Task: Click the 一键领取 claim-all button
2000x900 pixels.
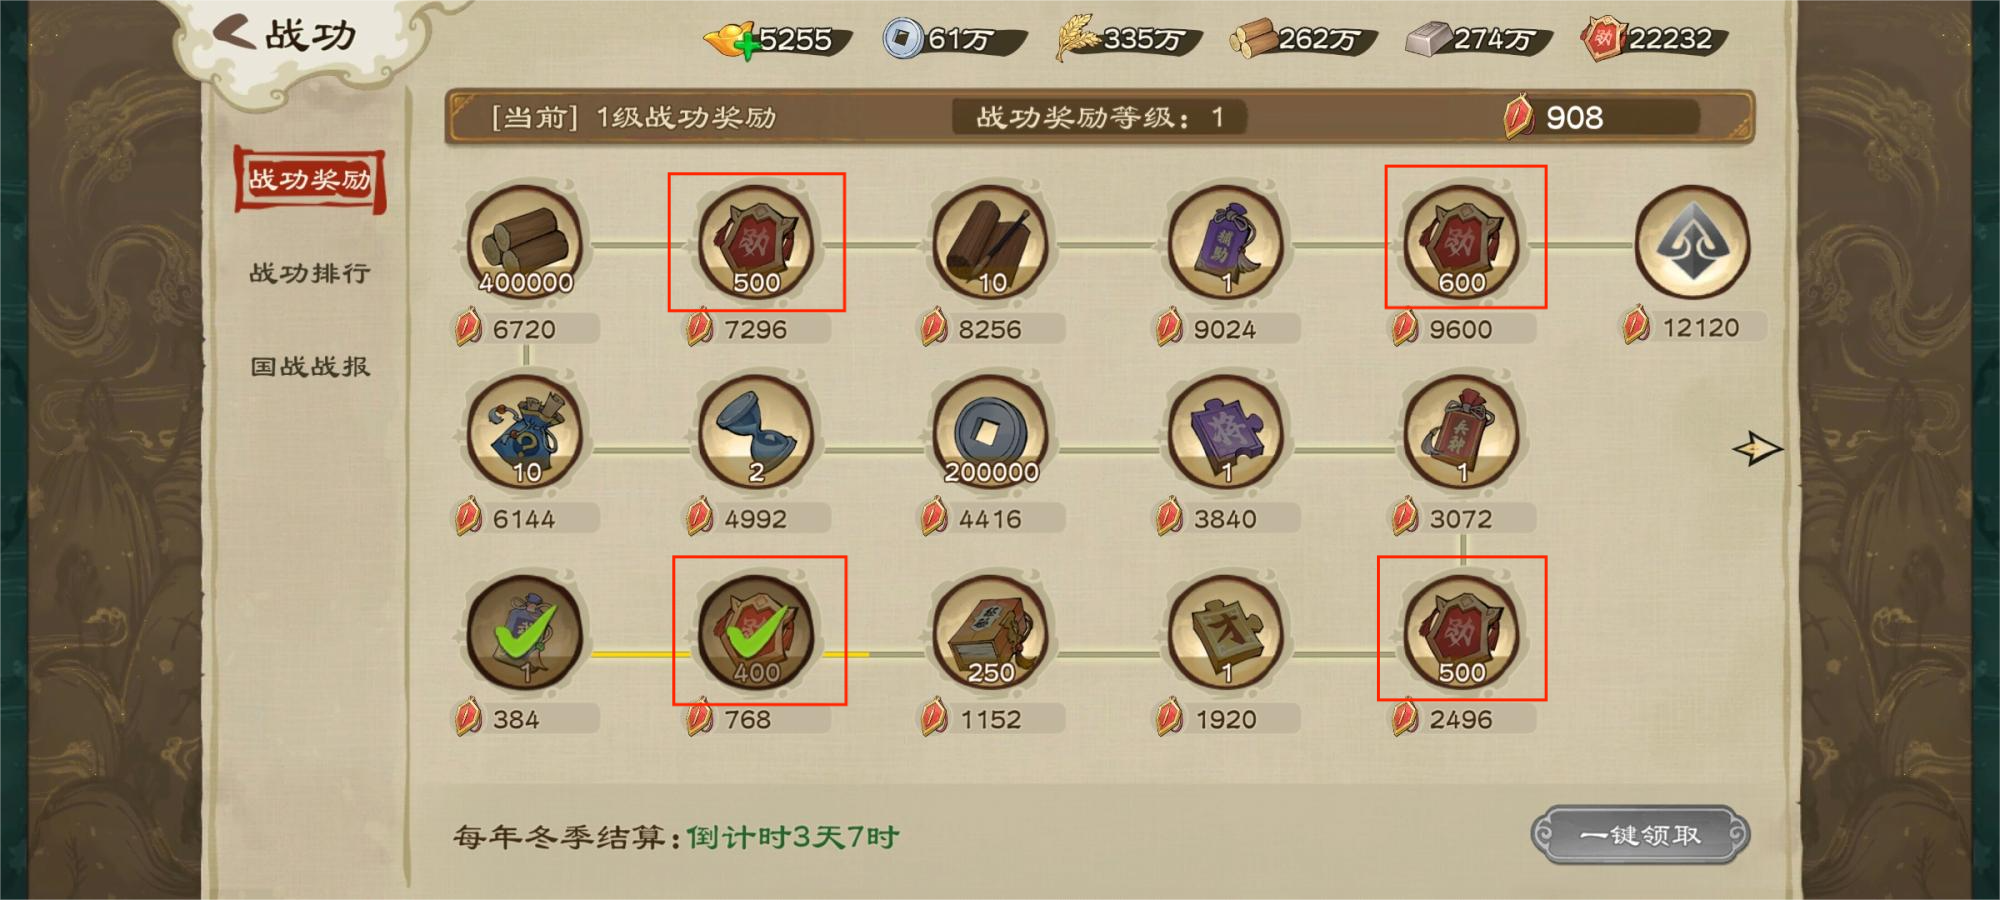Action: [1640, 835]
